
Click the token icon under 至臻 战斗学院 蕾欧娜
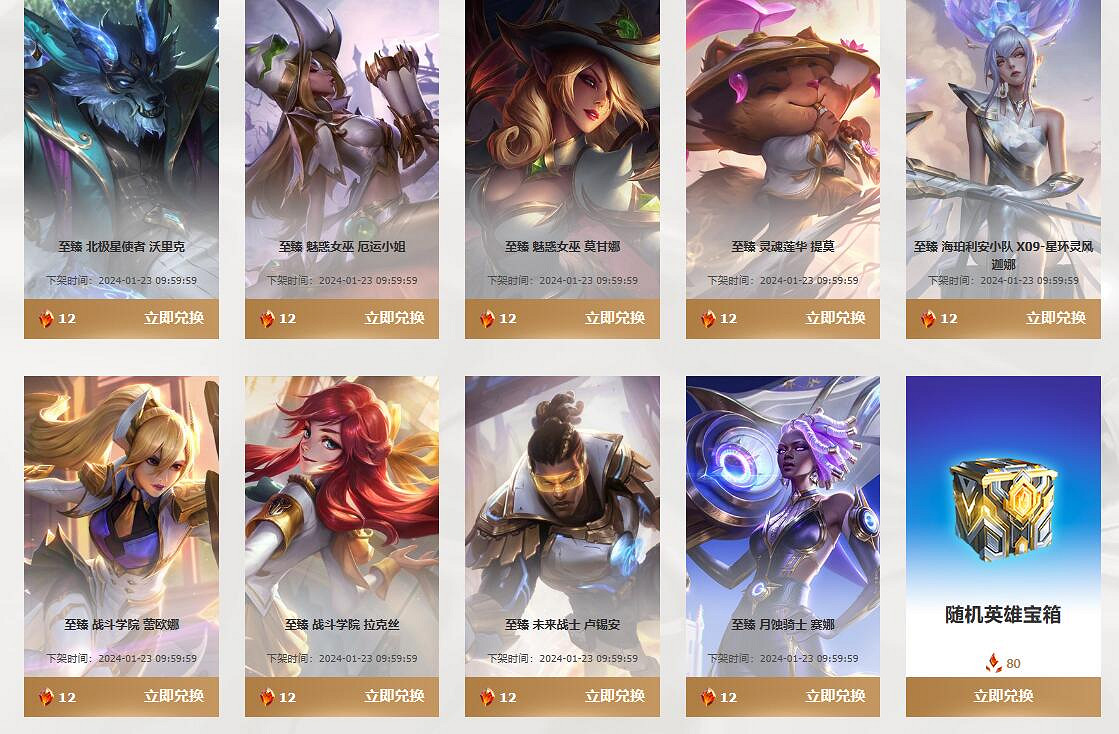(46, 696)
